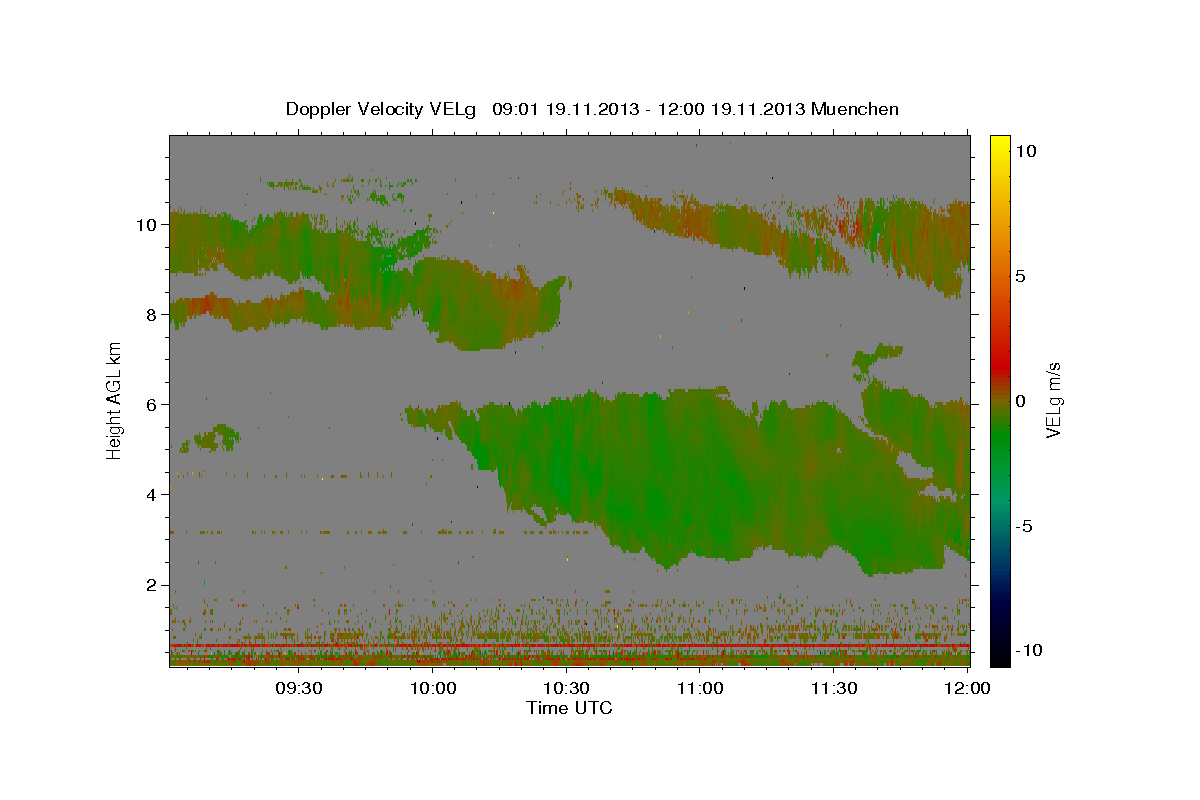Image resolution: width=1200 pixels, height=800 pixels.
Task: Click the 'Time UTC' x-axis label
Action: (569, 708)
